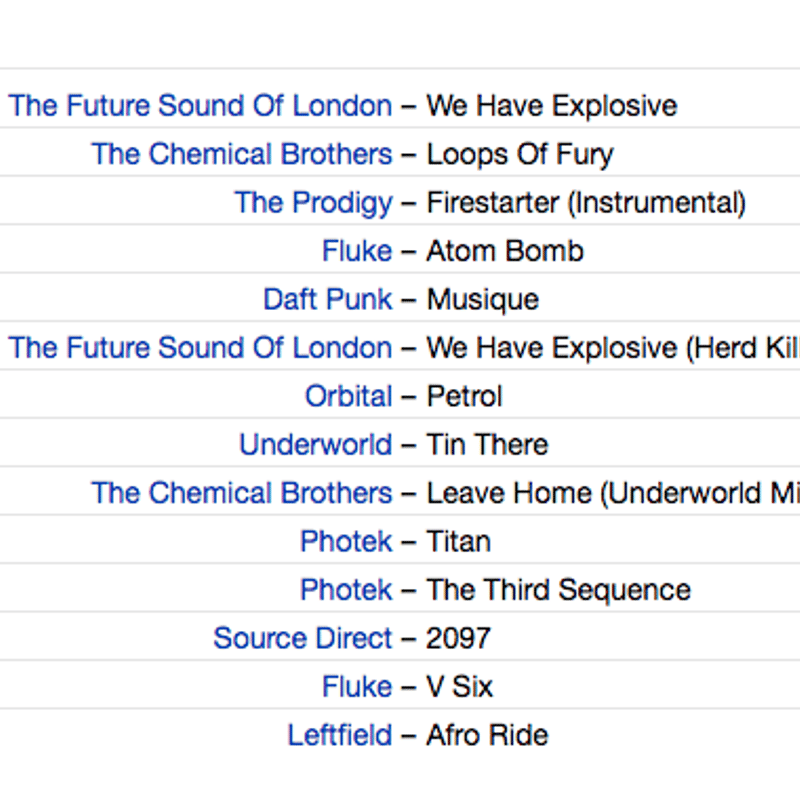Click the Underworld artist link
This screenshot has width=800, height=800.
coord(316,444)
